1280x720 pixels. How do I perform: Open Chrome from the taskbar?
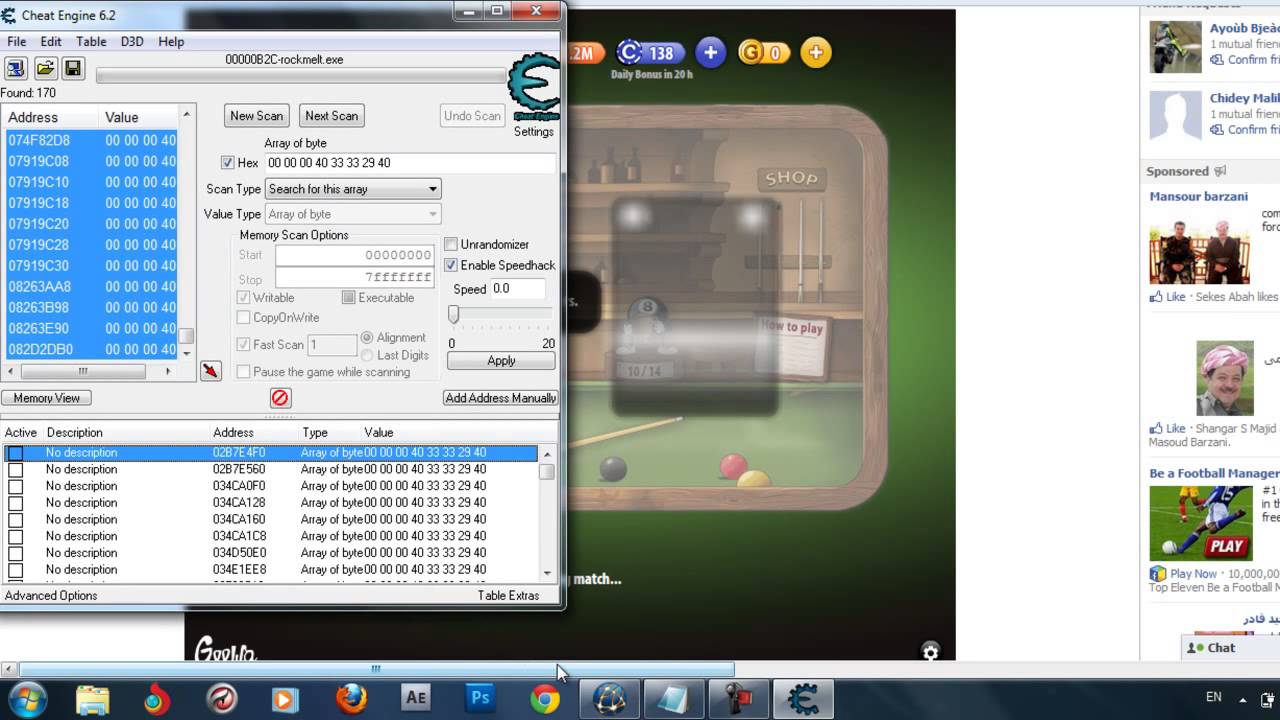[545, 698]
